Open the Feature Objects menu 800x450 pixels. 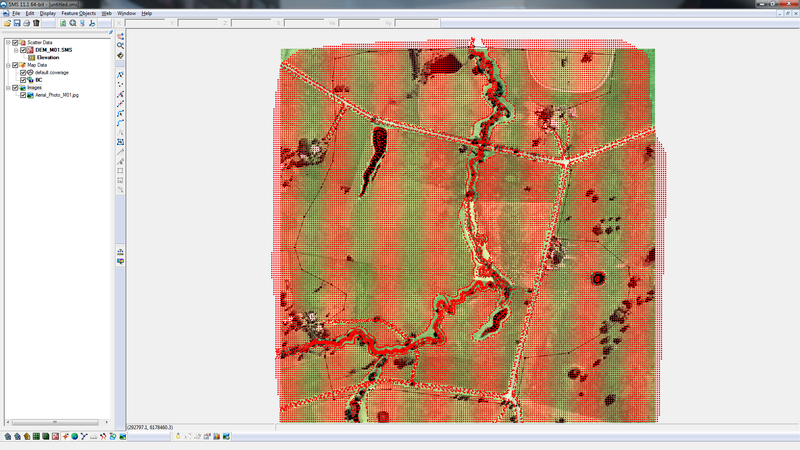78,13
